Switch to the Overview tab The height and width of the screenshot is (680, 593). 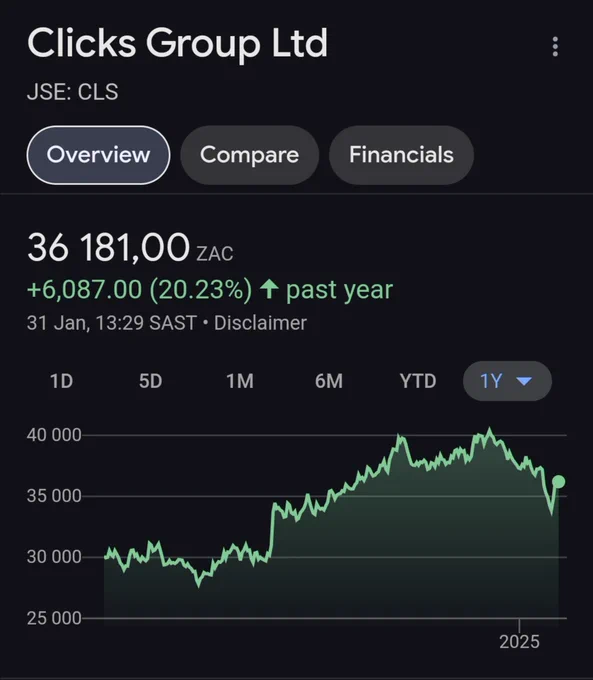click(98, 155)
